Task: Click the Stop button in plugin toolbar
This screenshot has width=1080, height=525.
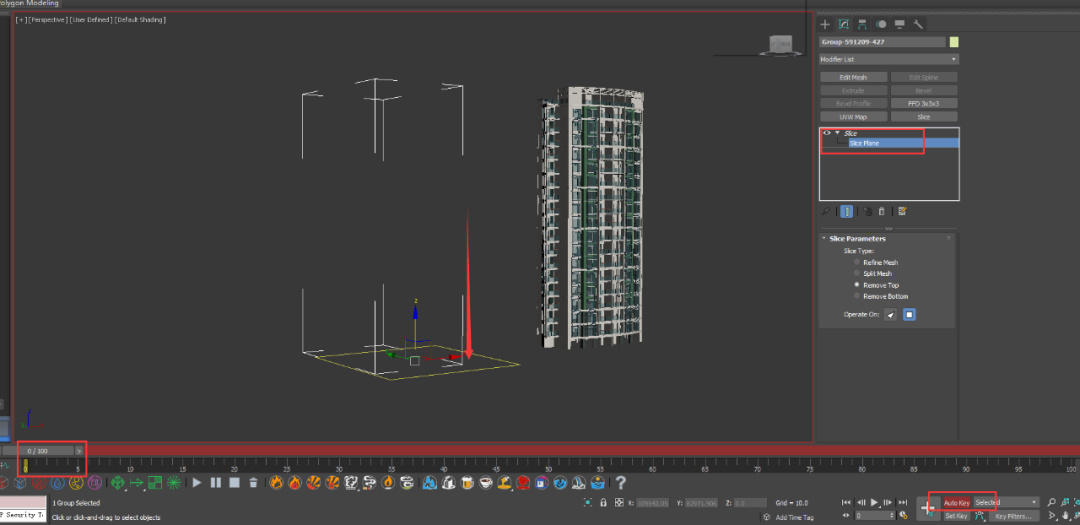Action: (235, 483)
